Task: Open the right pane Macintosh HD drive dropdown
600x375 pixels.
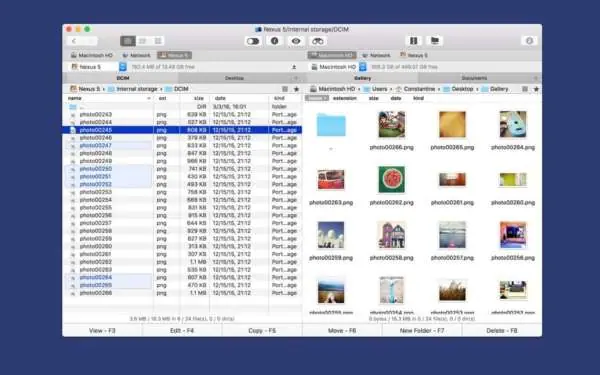Action: coord(363,67)
